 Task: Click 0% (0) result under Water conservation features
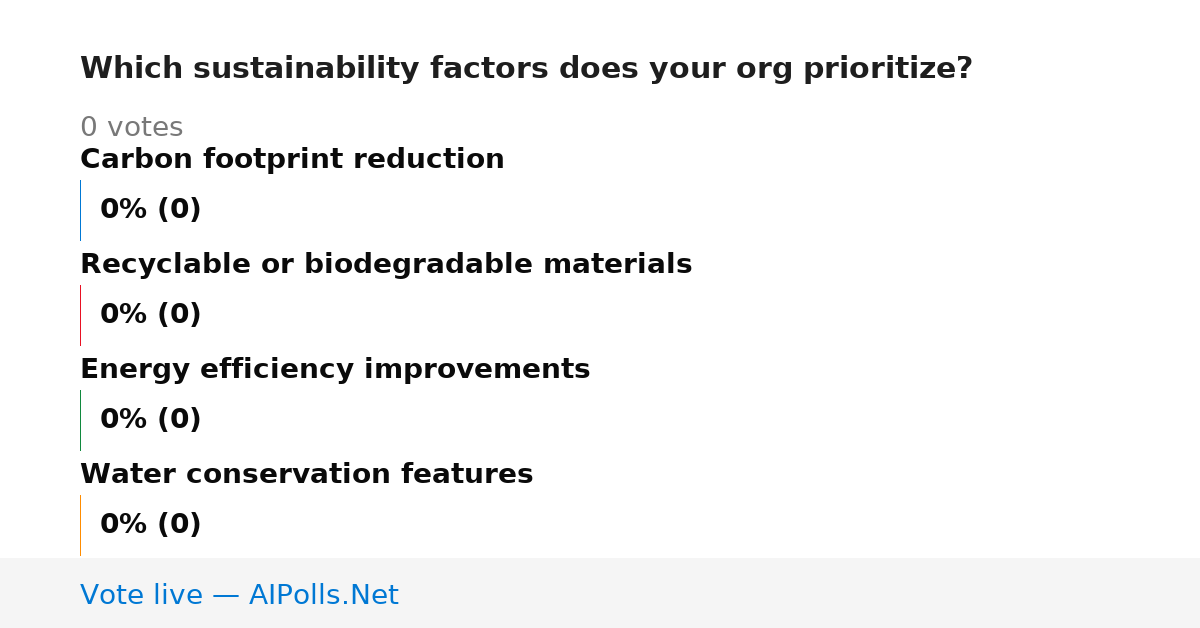tap(150, 525)
